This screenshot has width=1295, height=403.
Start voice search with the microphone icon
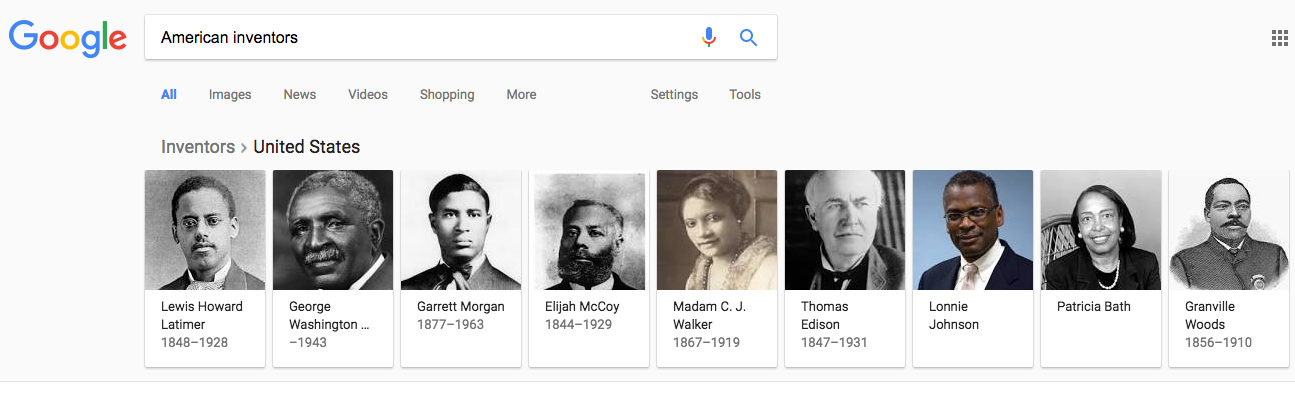coord(709,38)
